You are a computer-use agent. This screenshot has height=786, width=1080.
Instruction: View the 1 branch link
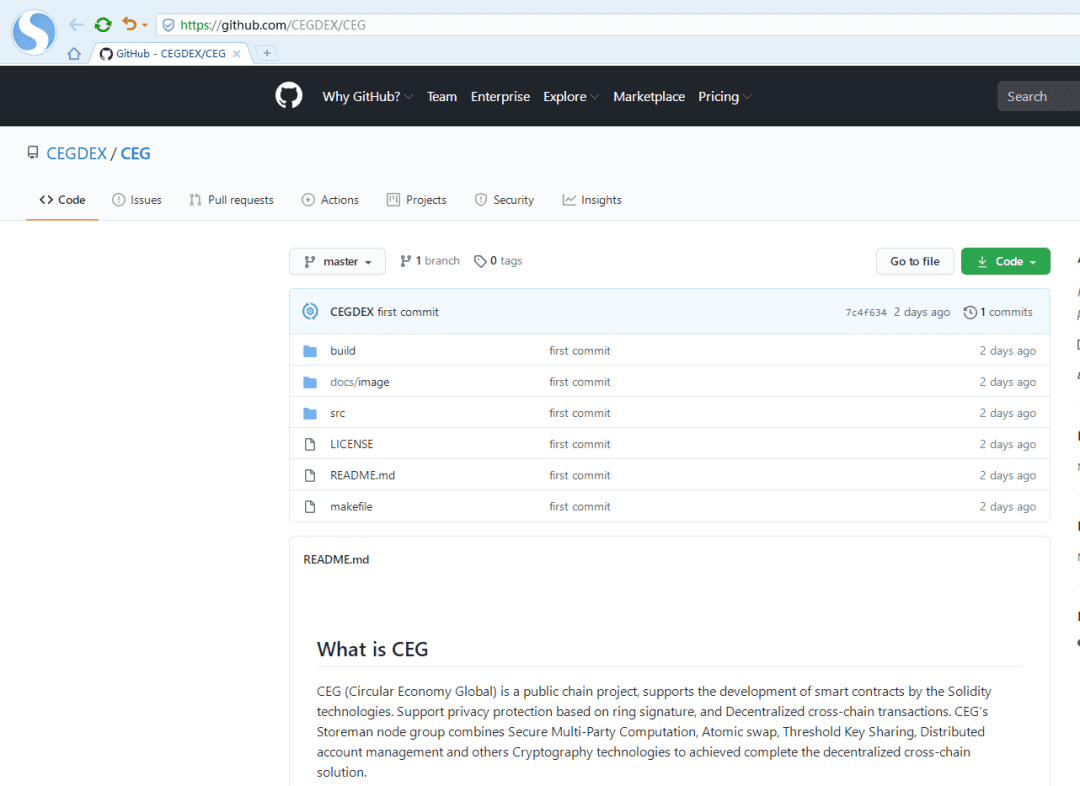click(x=430, y=260)
